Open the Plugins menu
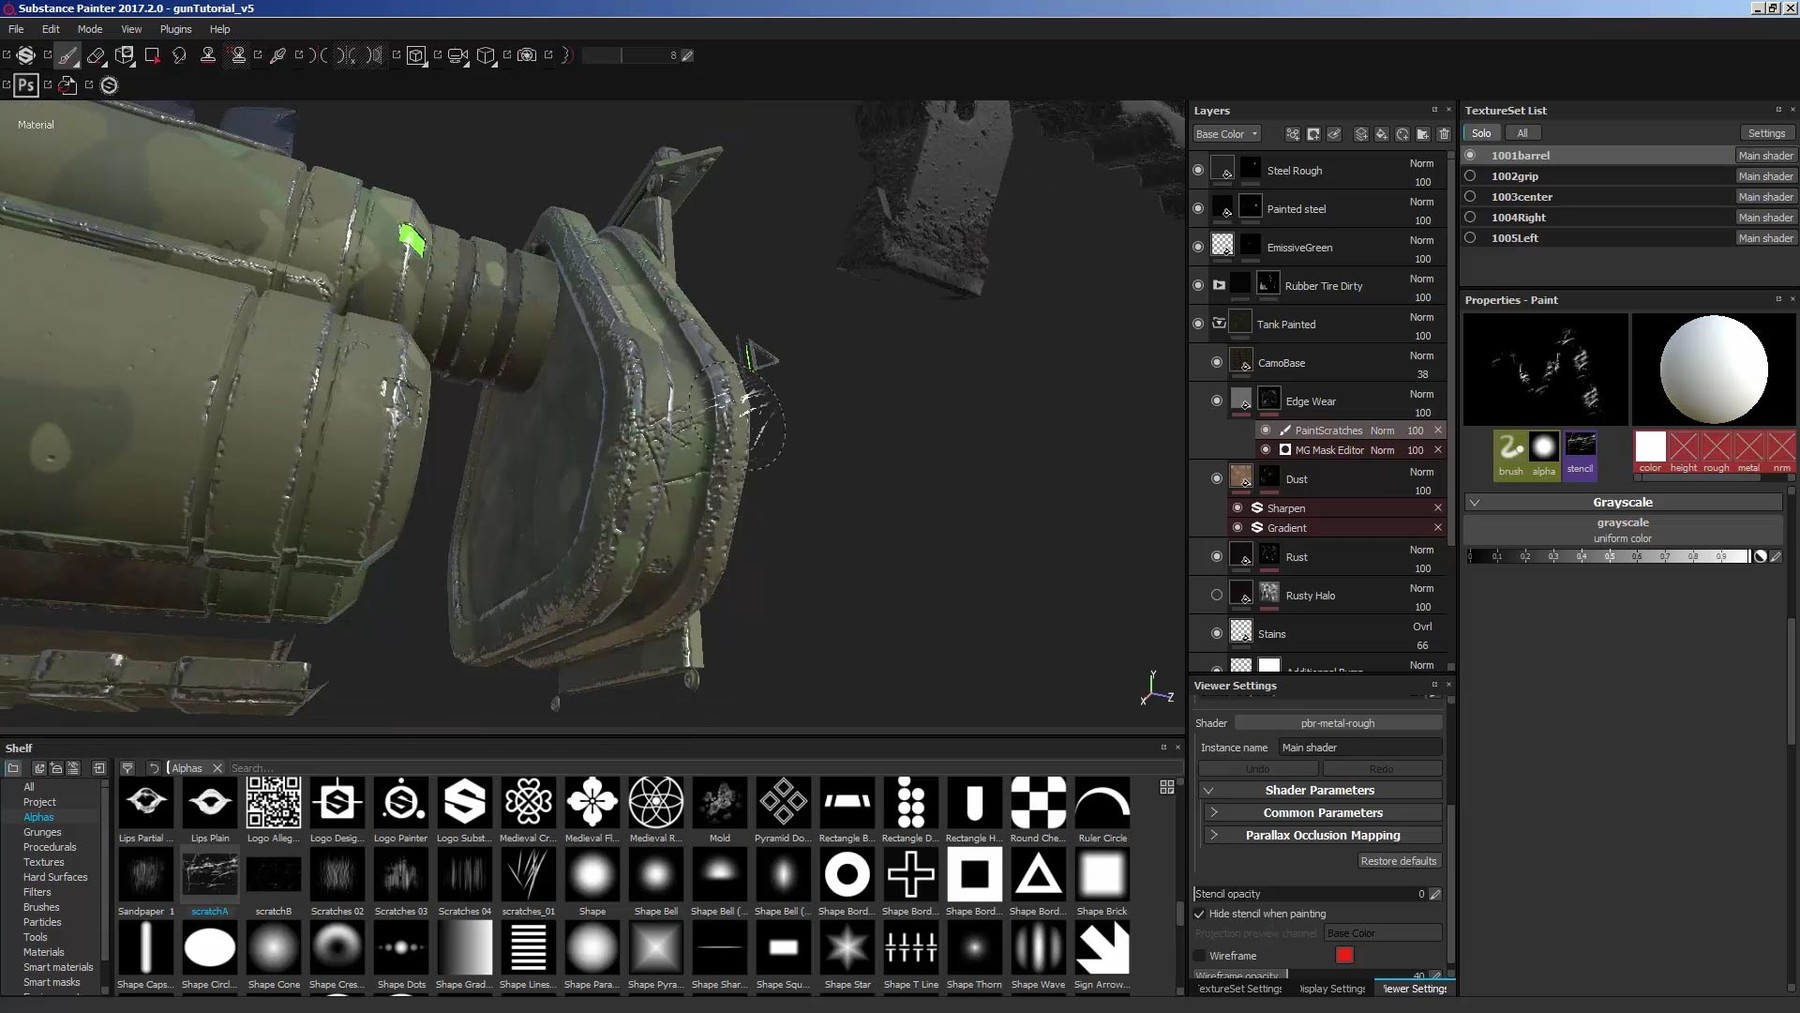Image resolution: width=1800 pixels, height=1013 pixels. tap(175, 29)
